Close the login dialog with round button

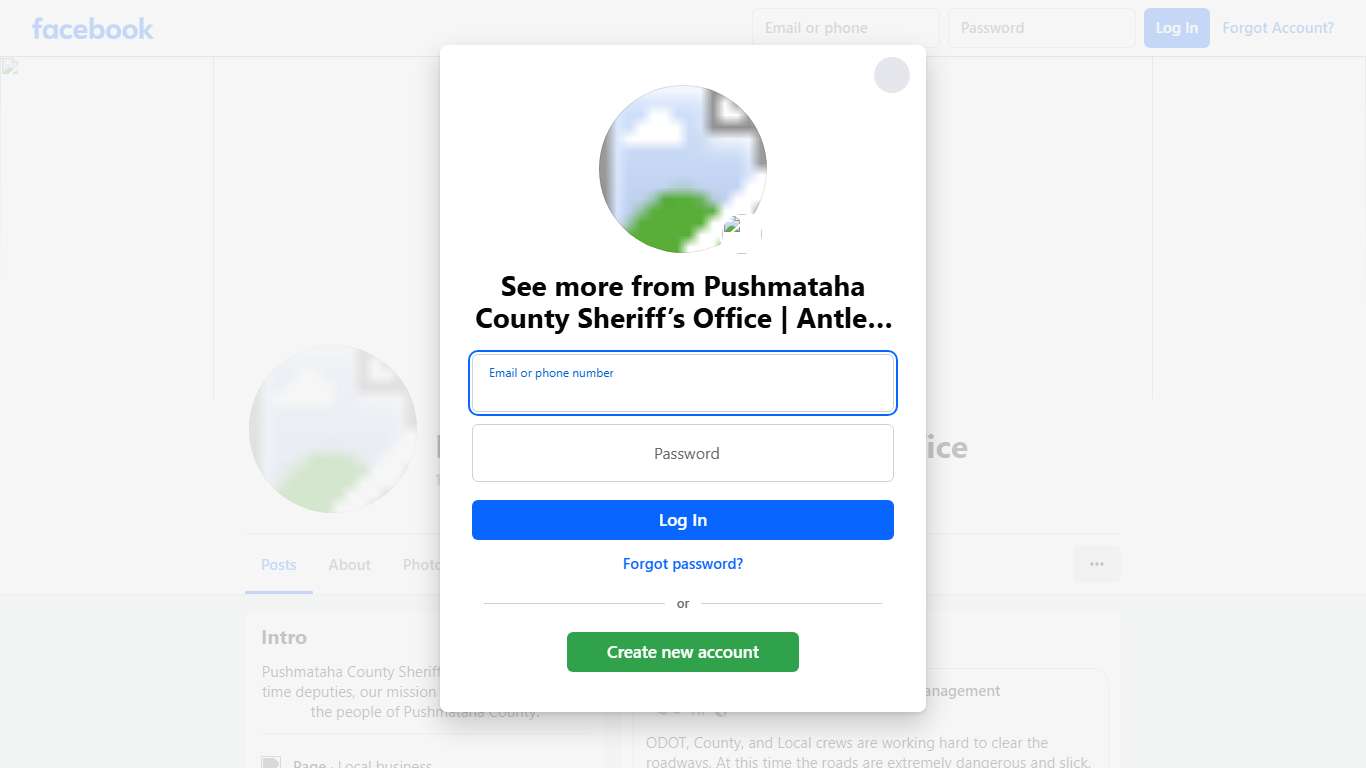pyautogui.click(x=892, y=75)
